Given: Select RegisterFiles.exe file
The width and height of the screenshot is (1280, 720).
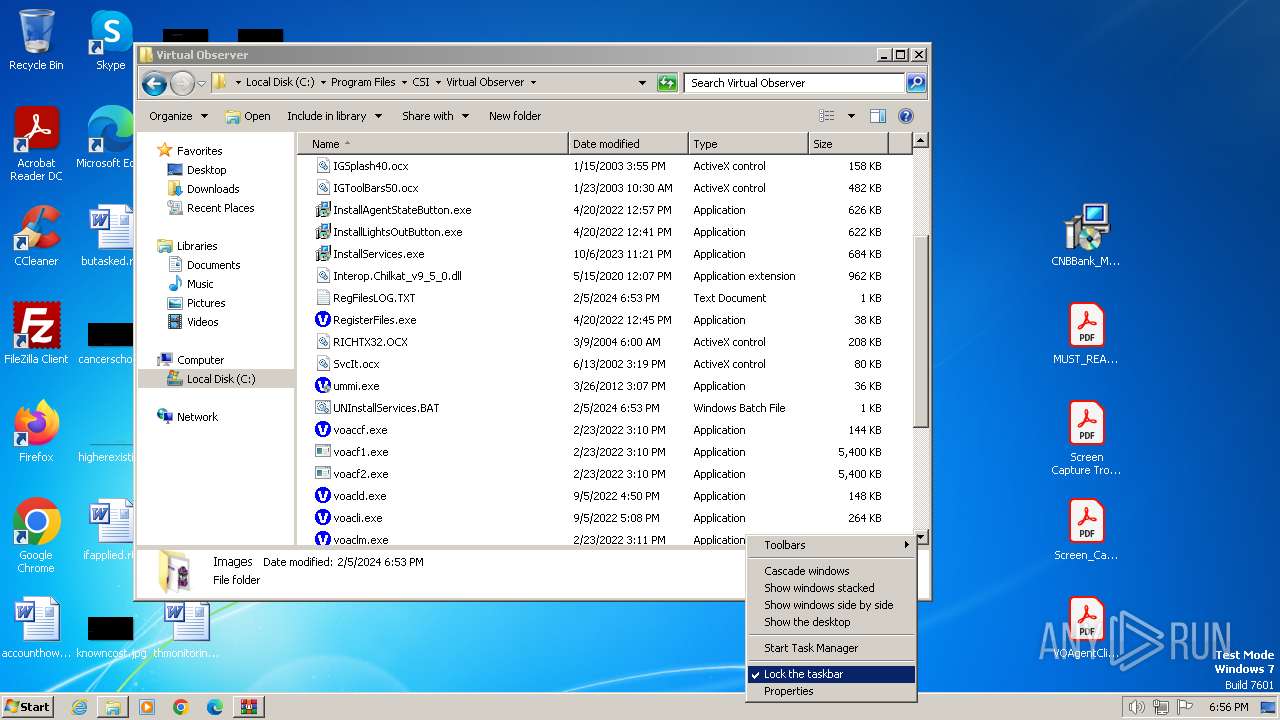Looking at the screenshot, I should click(x=374, y=320).
